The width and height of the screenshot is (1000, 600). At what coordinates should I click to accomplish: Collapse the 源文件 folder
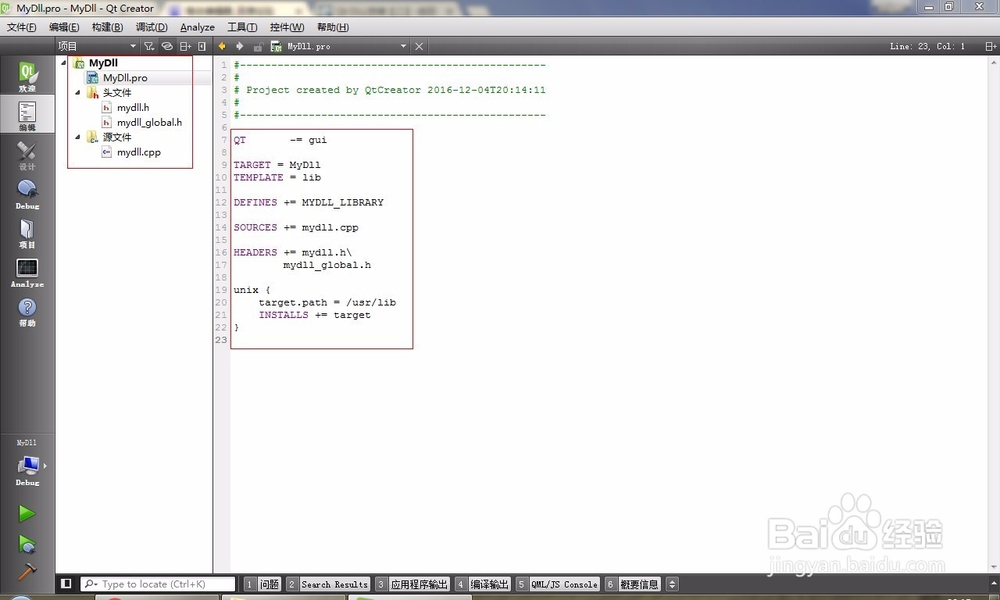[x=78, y=137]
